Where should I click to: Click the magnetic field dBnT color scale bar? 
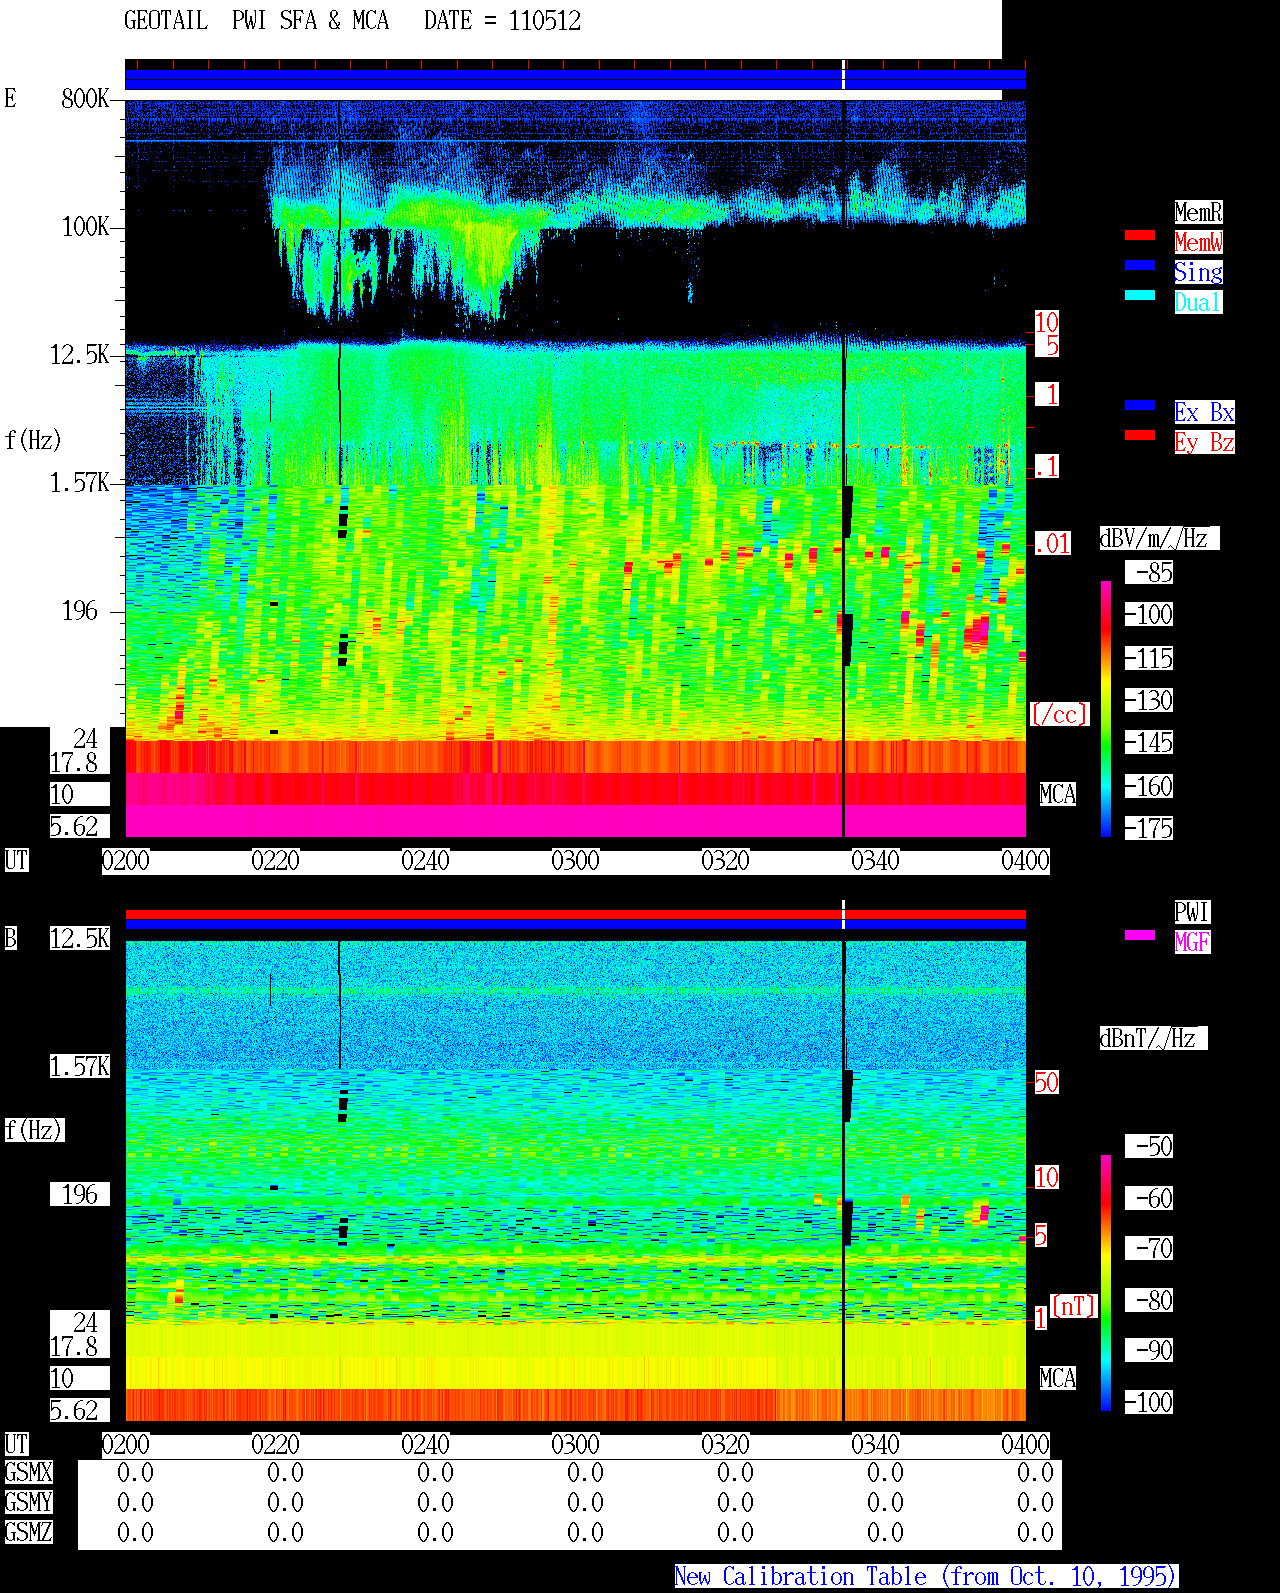click(x=1106, y=1283)
